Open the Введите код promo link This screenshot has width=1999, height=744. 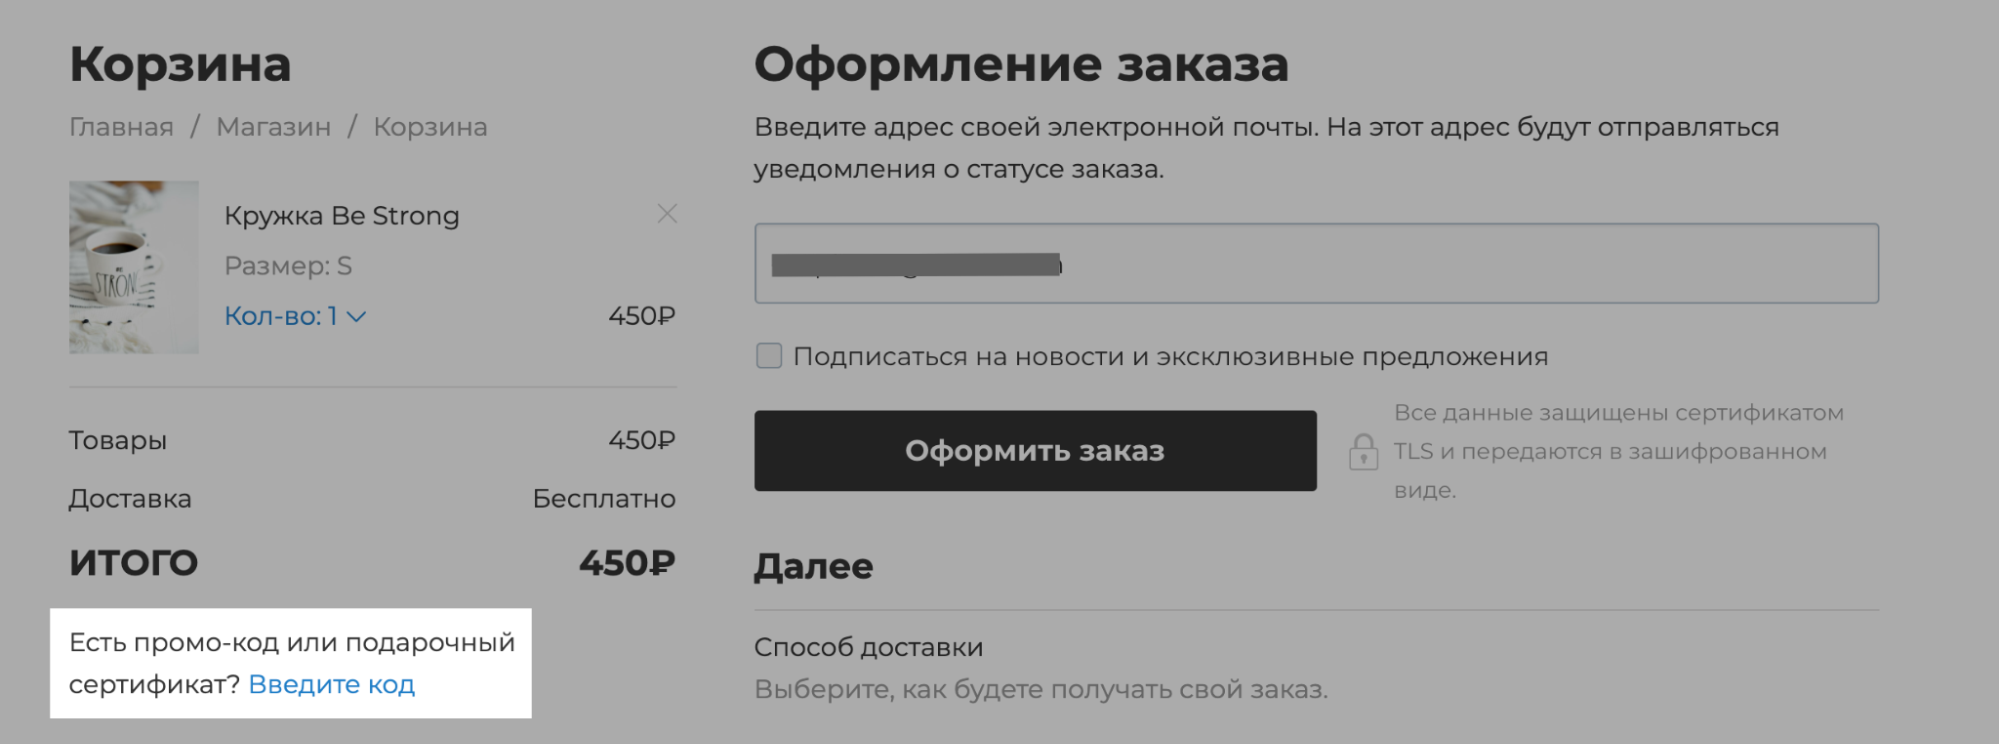pos(331,685)
